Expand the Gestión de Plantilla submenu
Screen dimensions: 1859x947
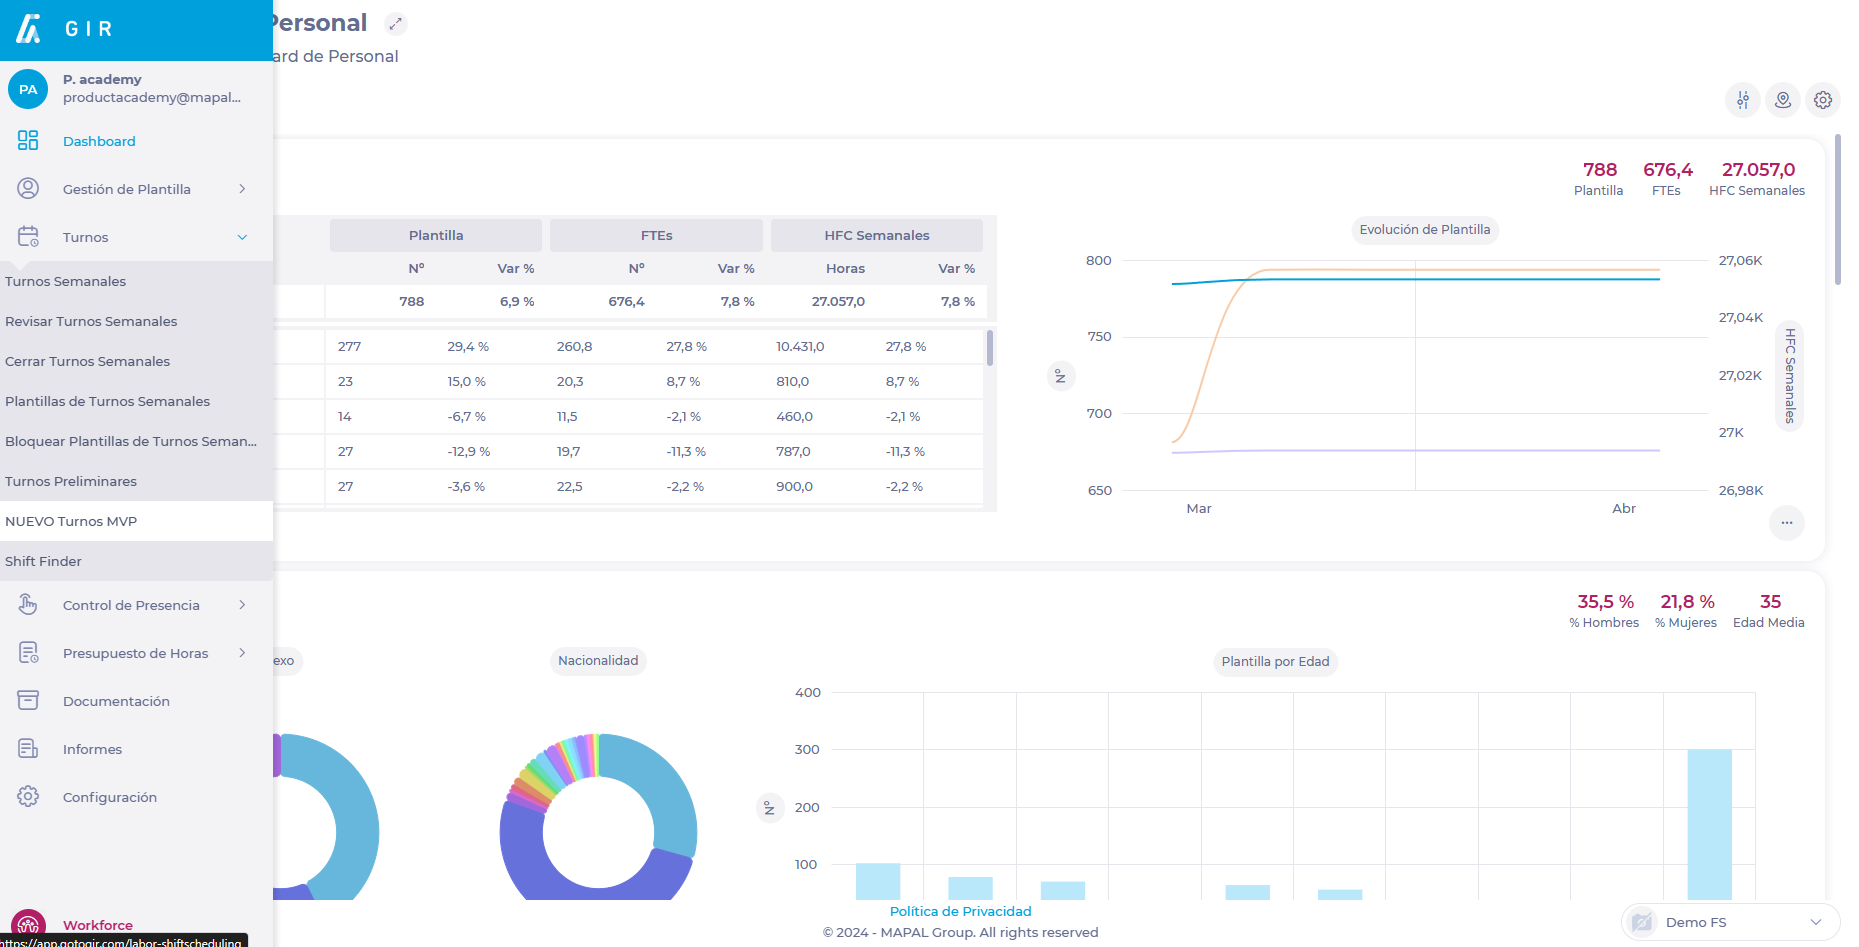(242, 189)
